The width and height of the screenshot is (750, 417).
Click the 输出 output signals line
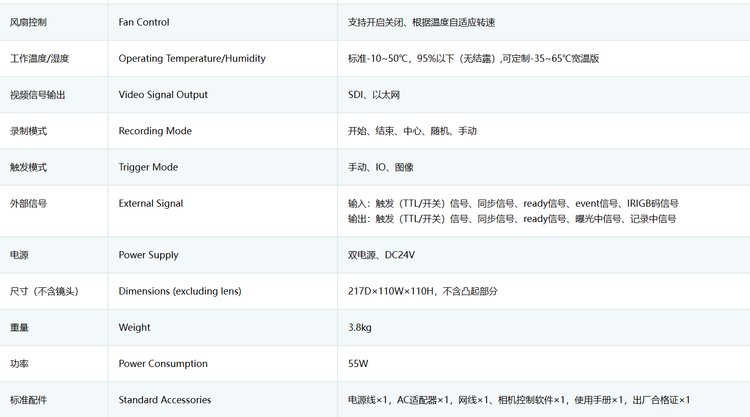pyautogui.click(x=512, y=219)
